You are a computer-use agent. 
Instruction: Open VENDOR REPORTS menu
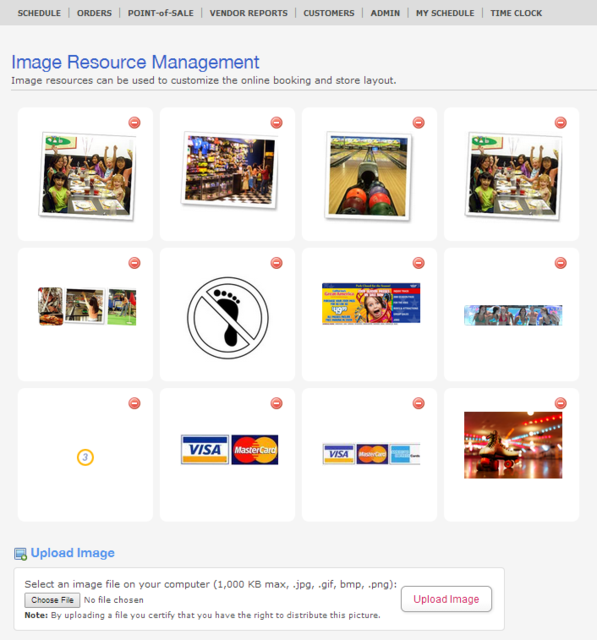click(x=249, y=13)
